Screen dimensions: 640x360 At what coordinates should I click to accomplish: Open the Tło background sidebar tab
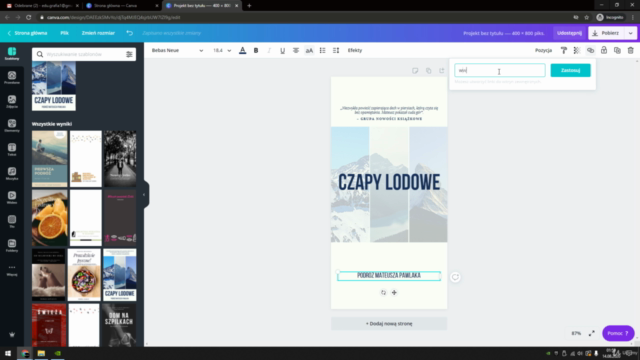(x=12, y=222)
